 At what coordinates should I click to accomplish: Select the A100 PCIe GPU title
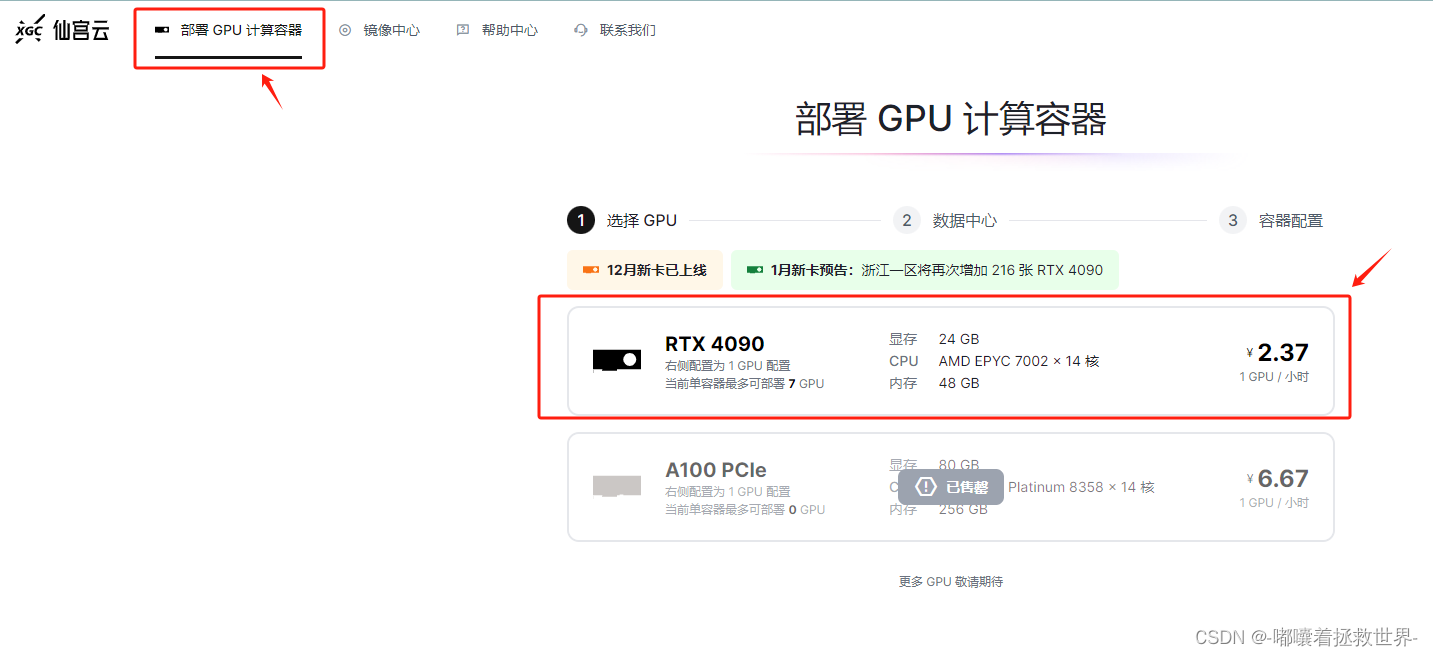click(716, 470)
